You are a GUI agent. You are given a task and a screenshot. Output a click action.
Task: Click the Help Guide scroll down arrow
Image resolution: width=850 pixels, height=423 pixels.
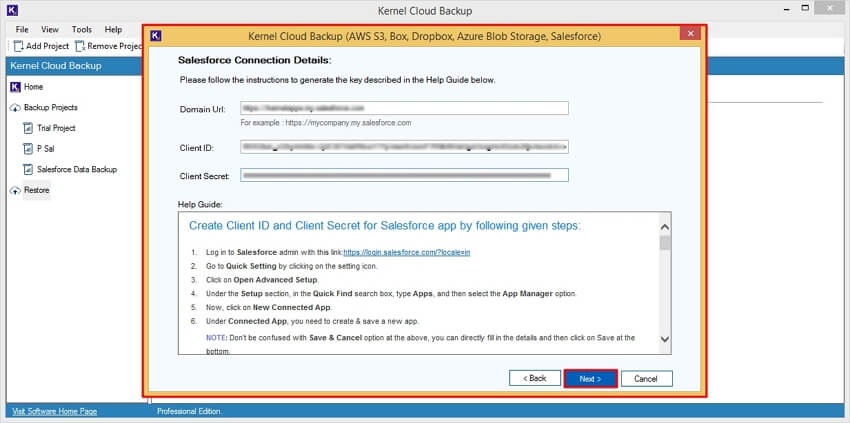click(665, 339)
